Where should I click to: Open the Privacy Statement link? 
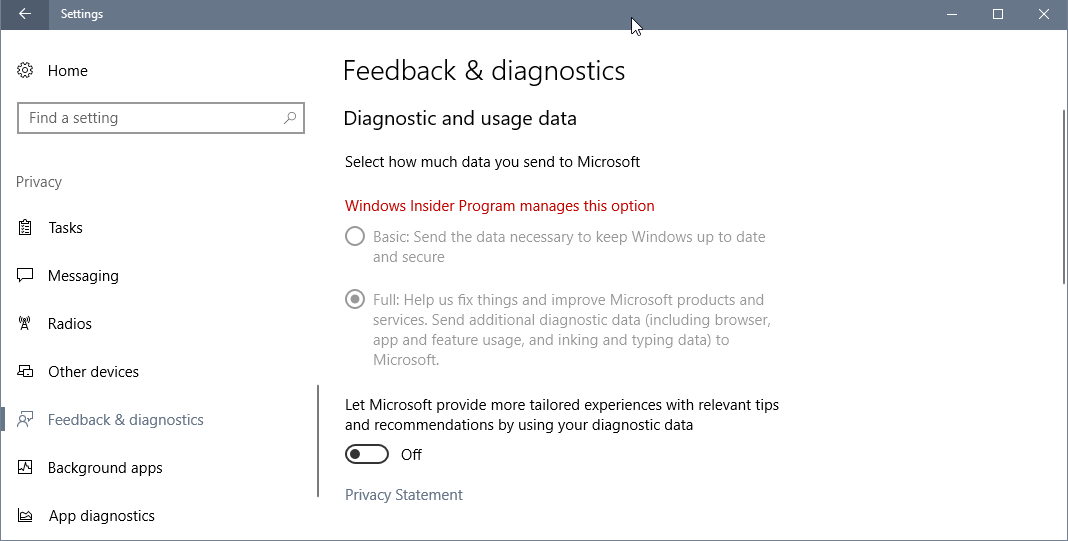pyautogui.click(x=404, y=495)
